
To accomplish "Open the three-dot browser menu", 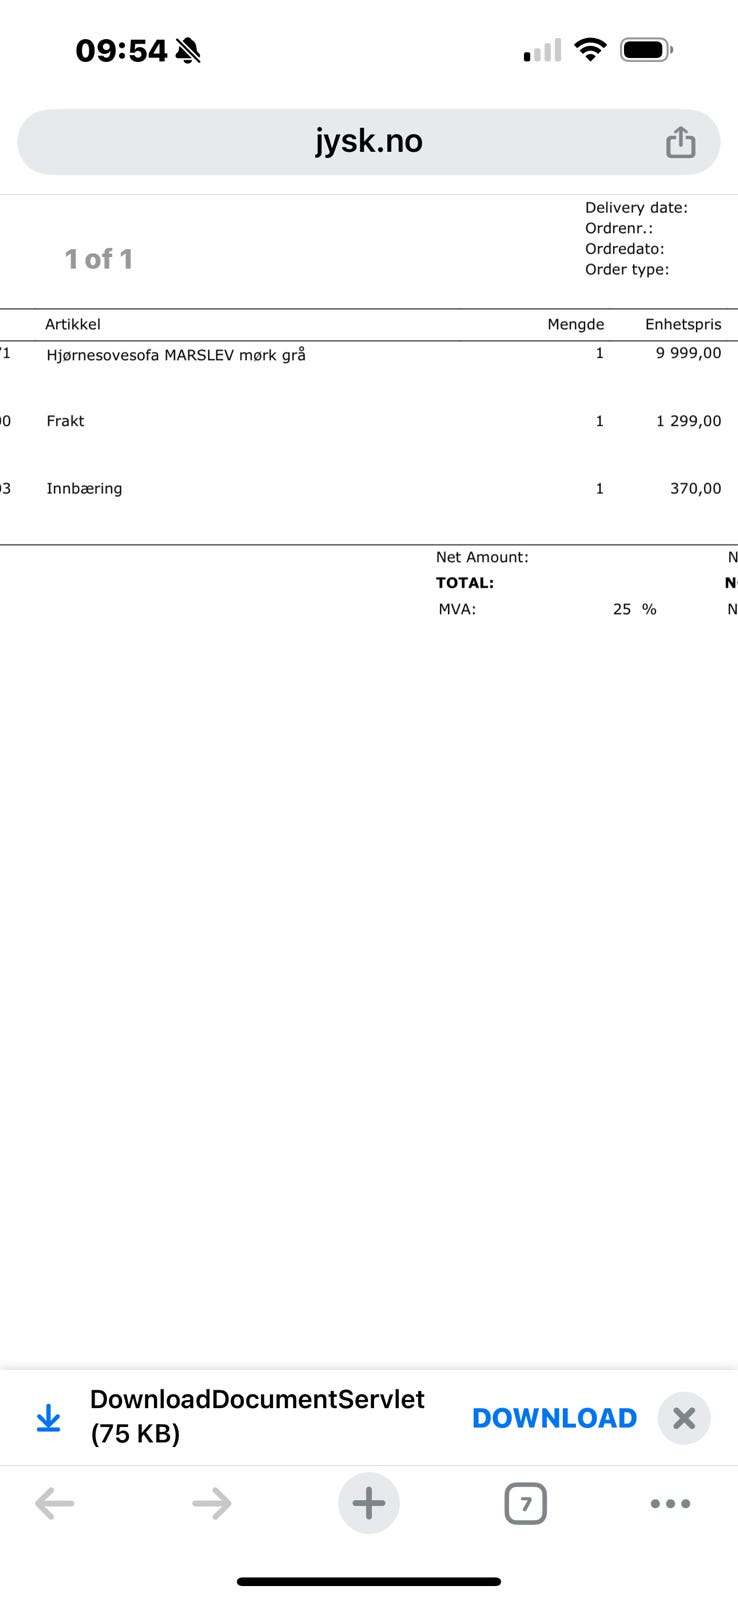I will pyautogui.click(x=670, y=1503).
